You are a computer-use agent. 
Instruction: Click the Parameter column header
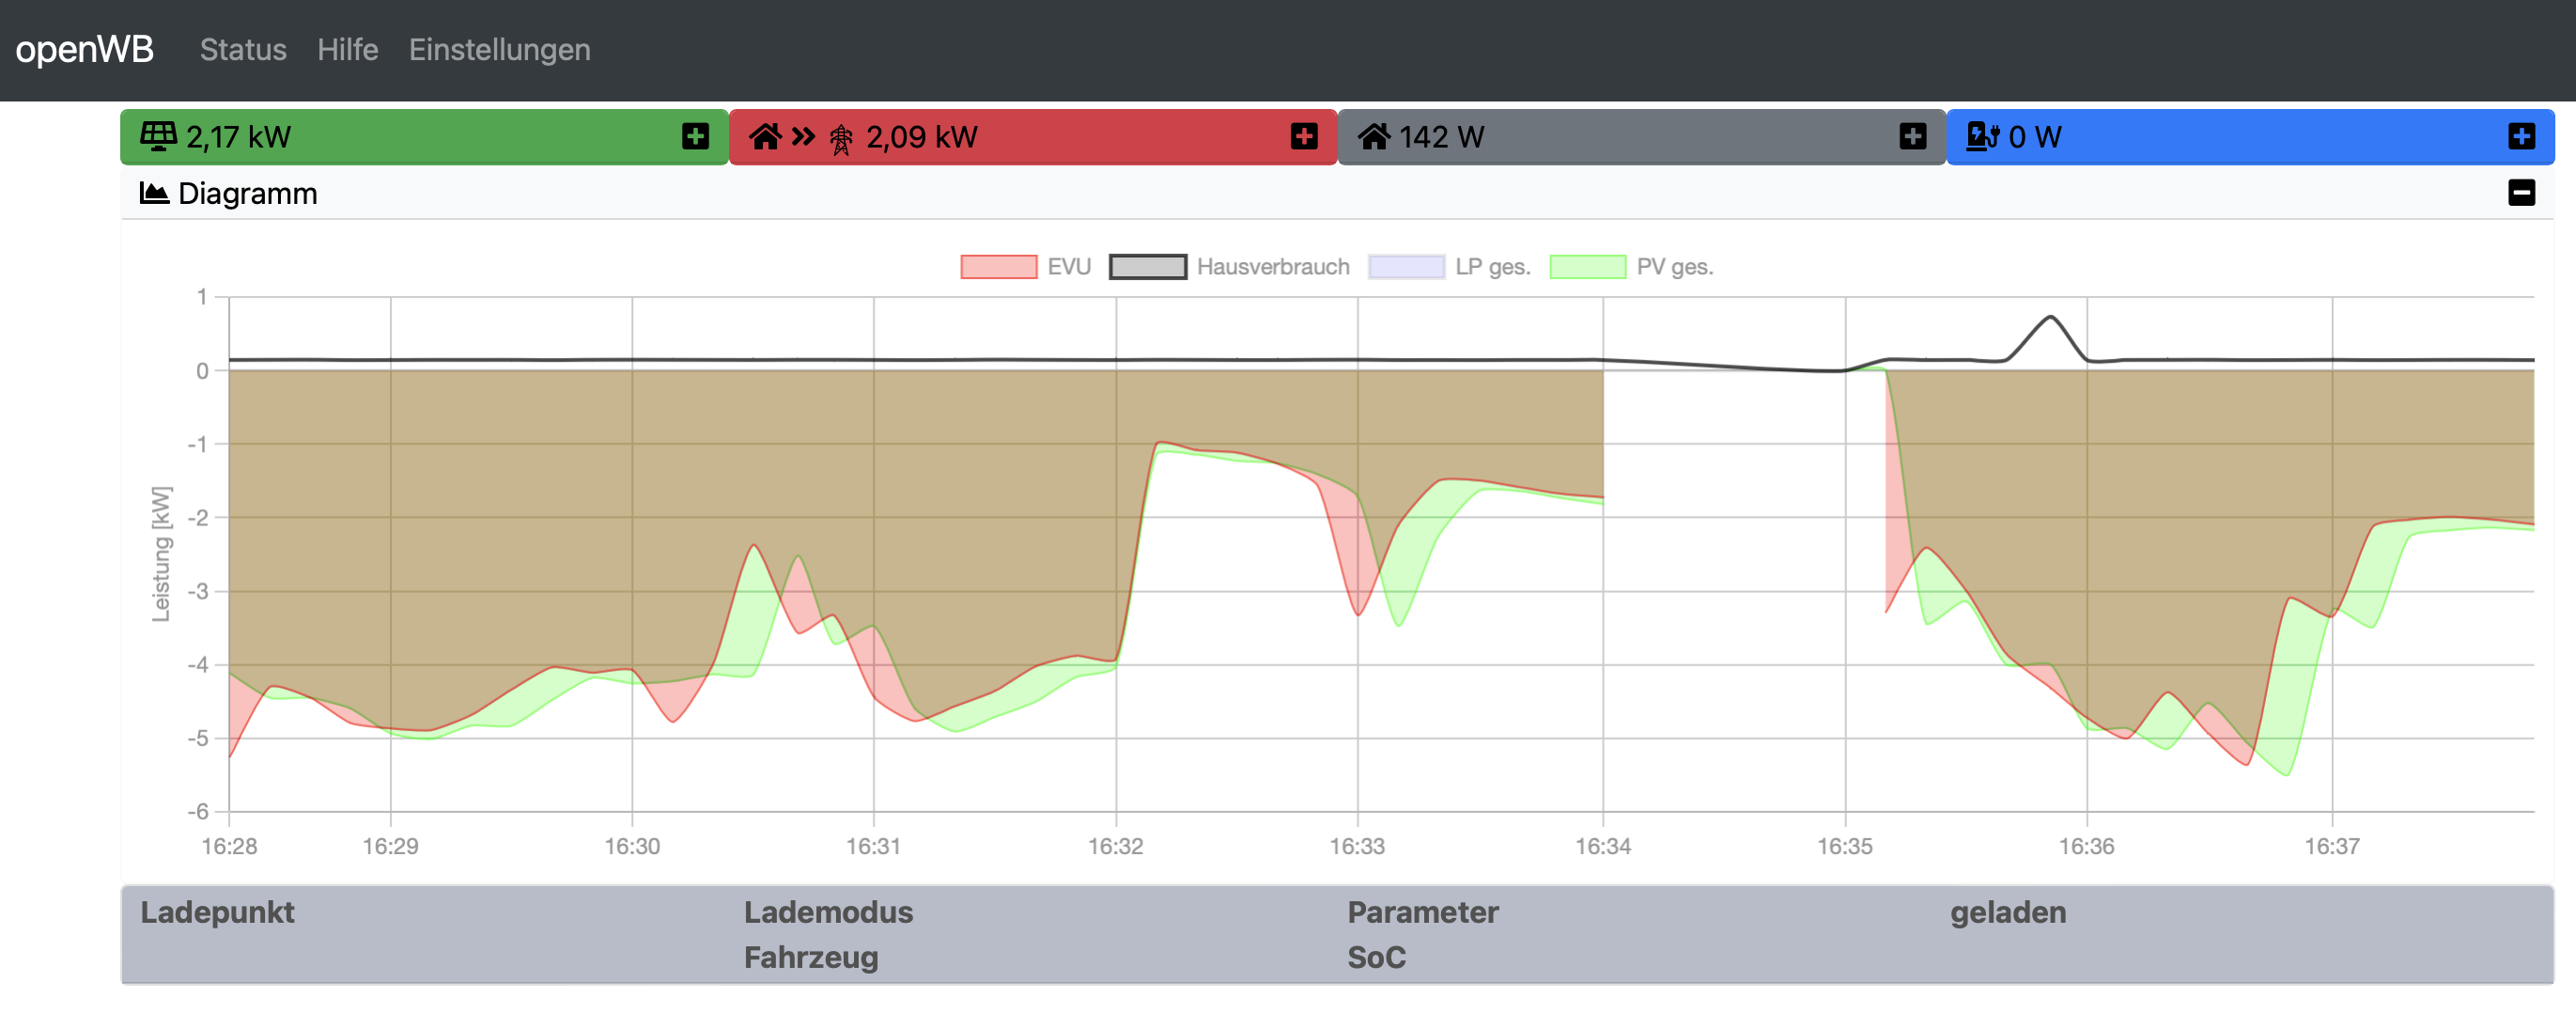point(1423,913)
